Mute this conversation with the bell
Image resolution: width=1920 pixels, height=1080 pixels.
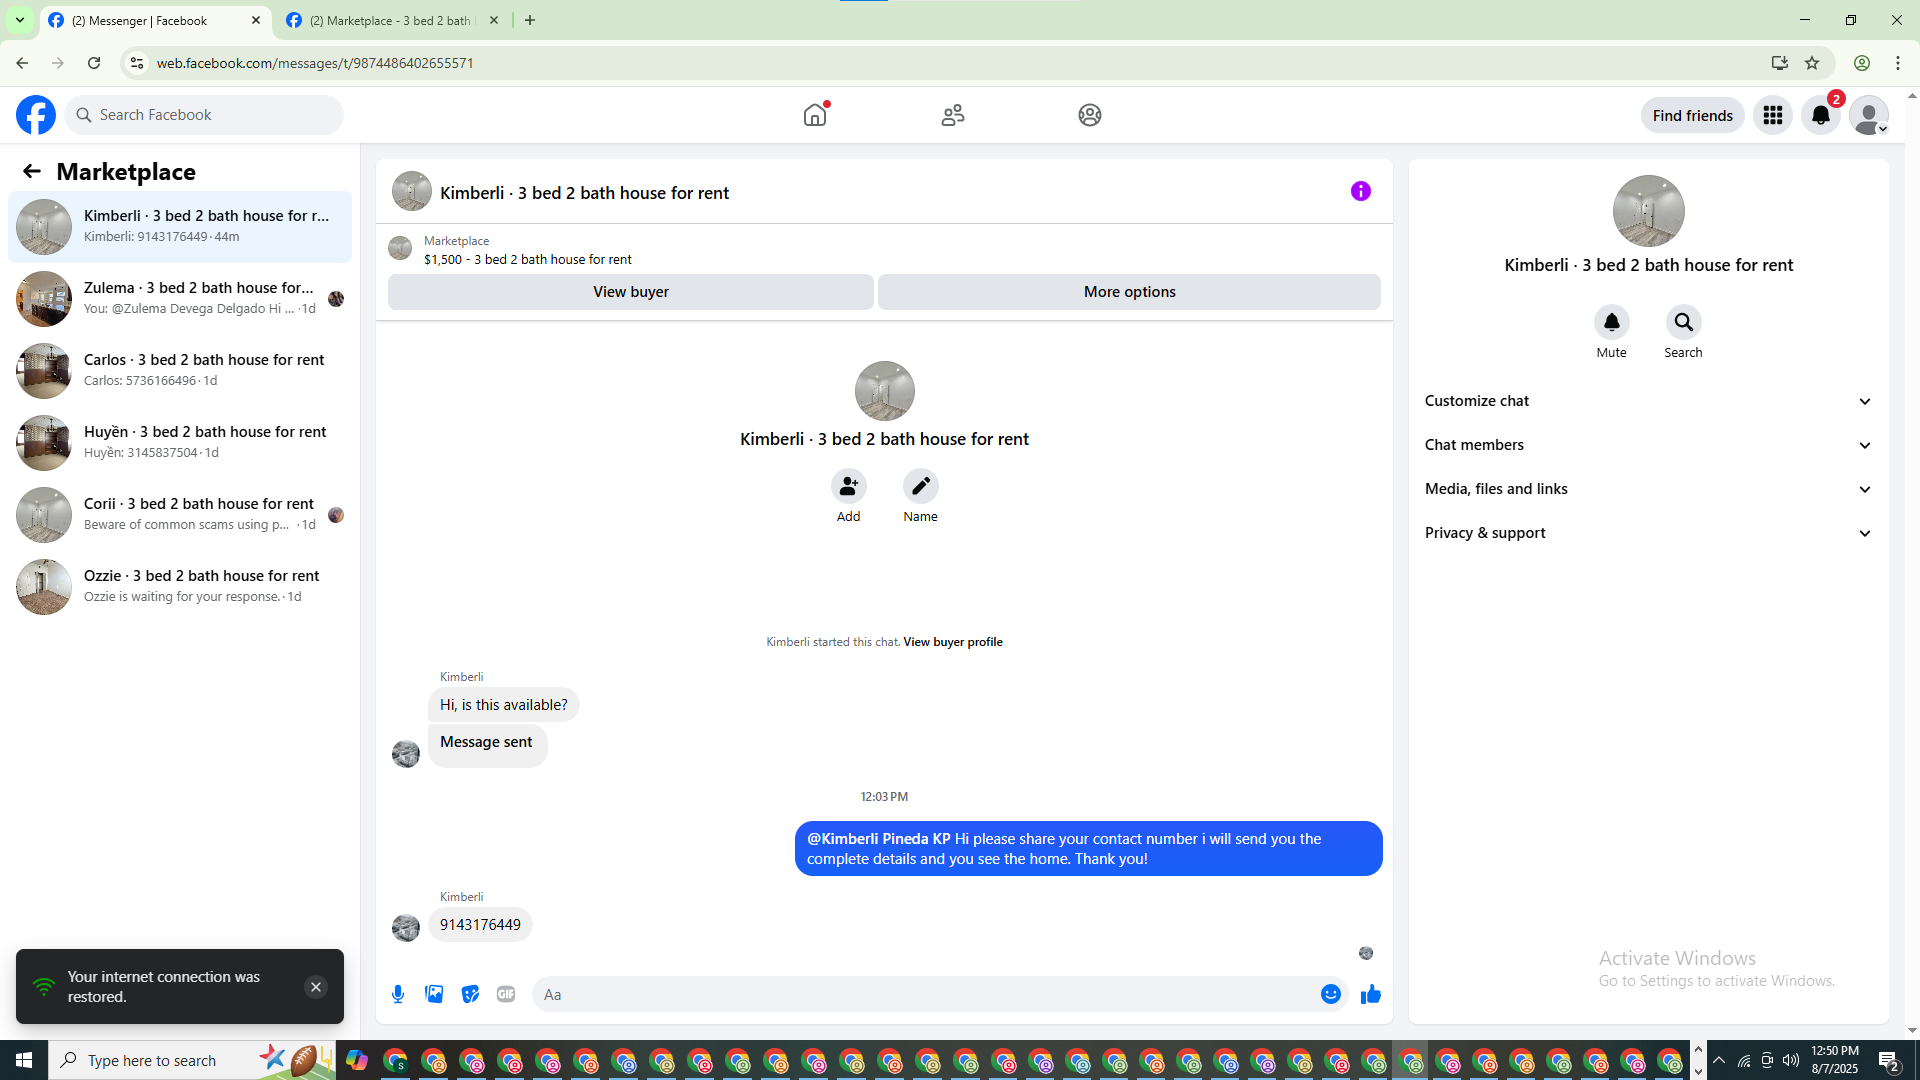click(1611, 323)
